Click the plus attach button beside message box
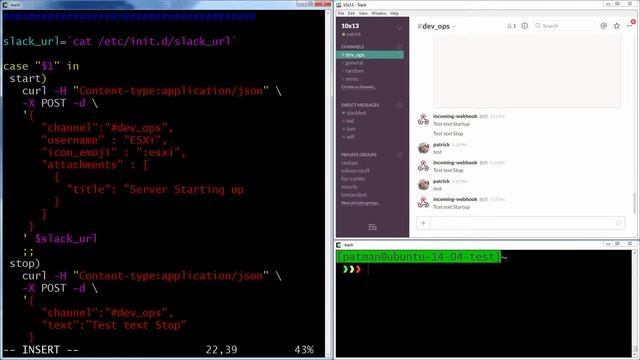 [x=423, y=223]
